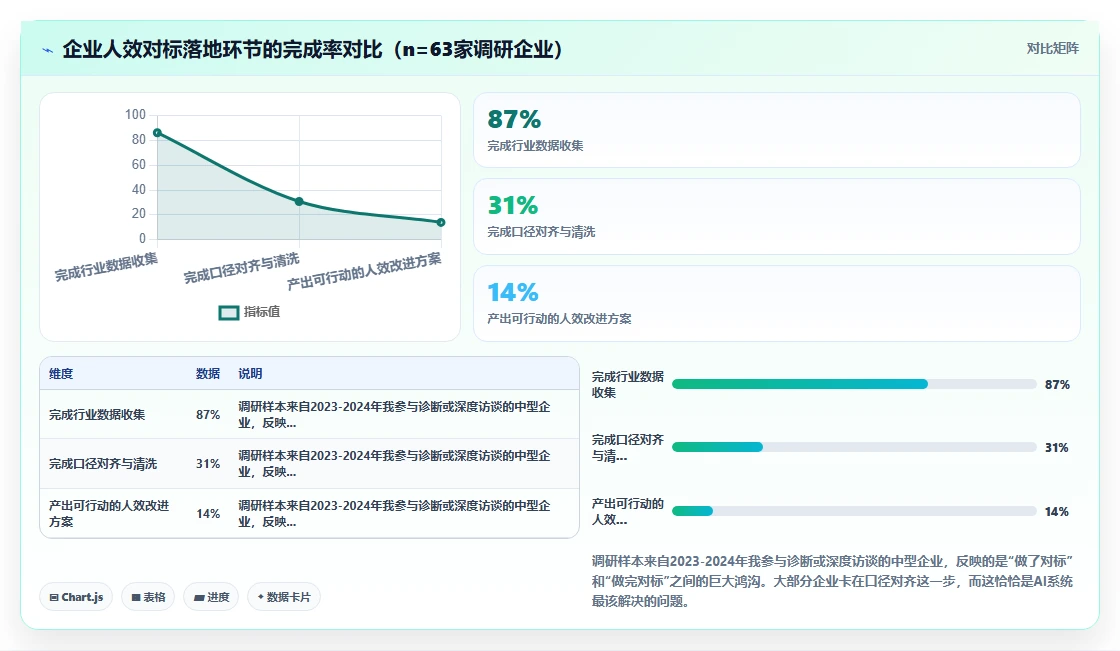Click the description cell in 完成口径对齐与清洗 row
The image size is (1120, 651).
pos(394,464)
